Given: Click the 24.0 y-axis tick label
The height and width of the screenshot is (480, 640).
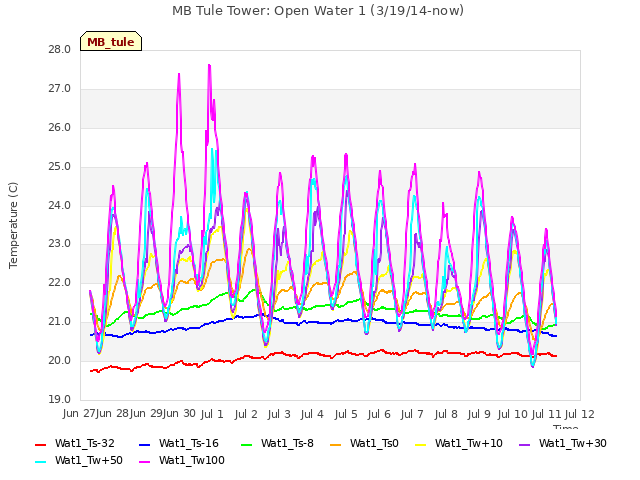Looking at the screenshot, I should (x=60, y=205).
